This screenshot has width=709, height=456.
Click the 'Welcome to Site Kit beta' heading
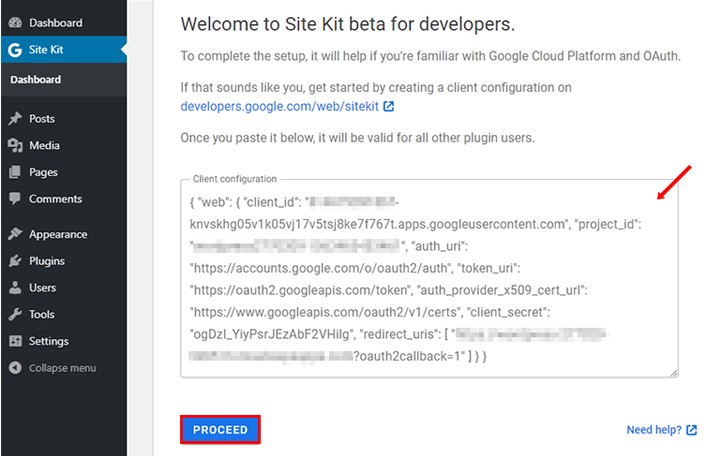tap(348, 24)
